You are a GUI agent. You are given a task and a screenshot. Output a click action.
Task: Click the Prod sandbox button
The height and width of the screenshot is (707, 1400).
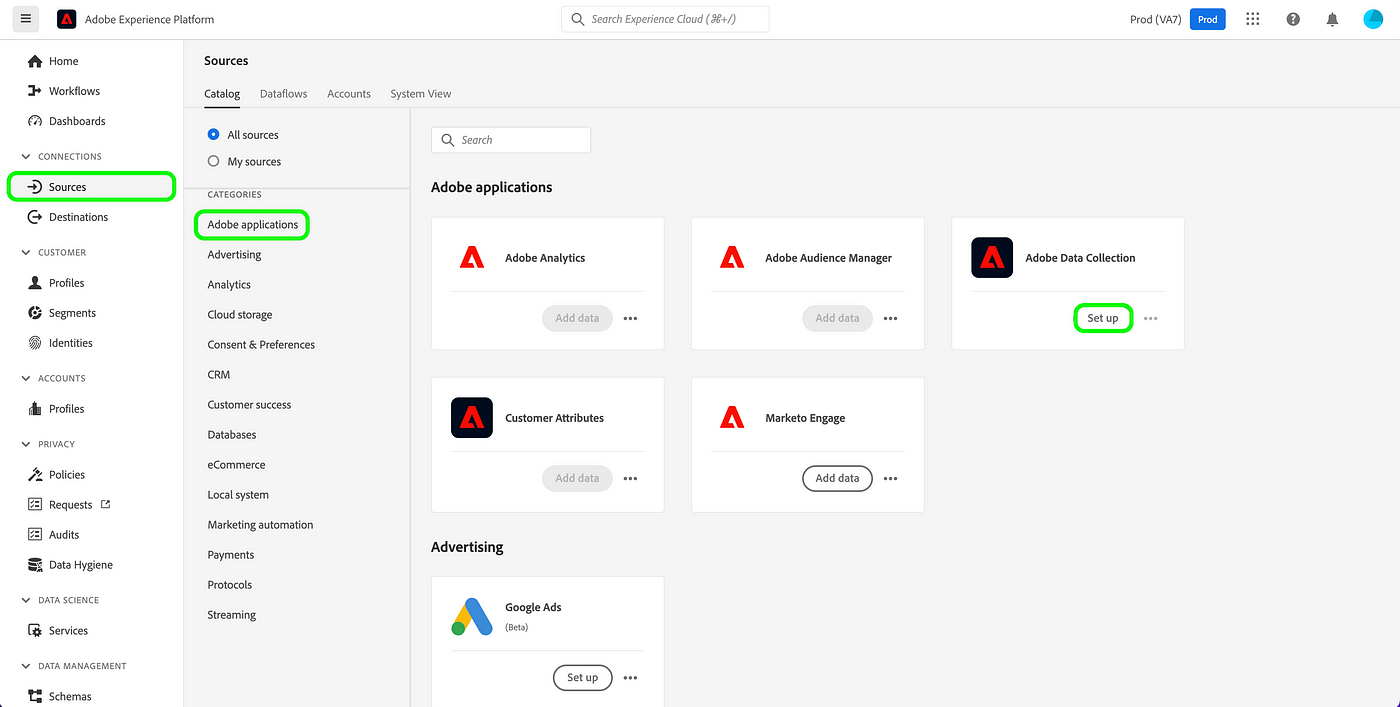(1208, 19)
